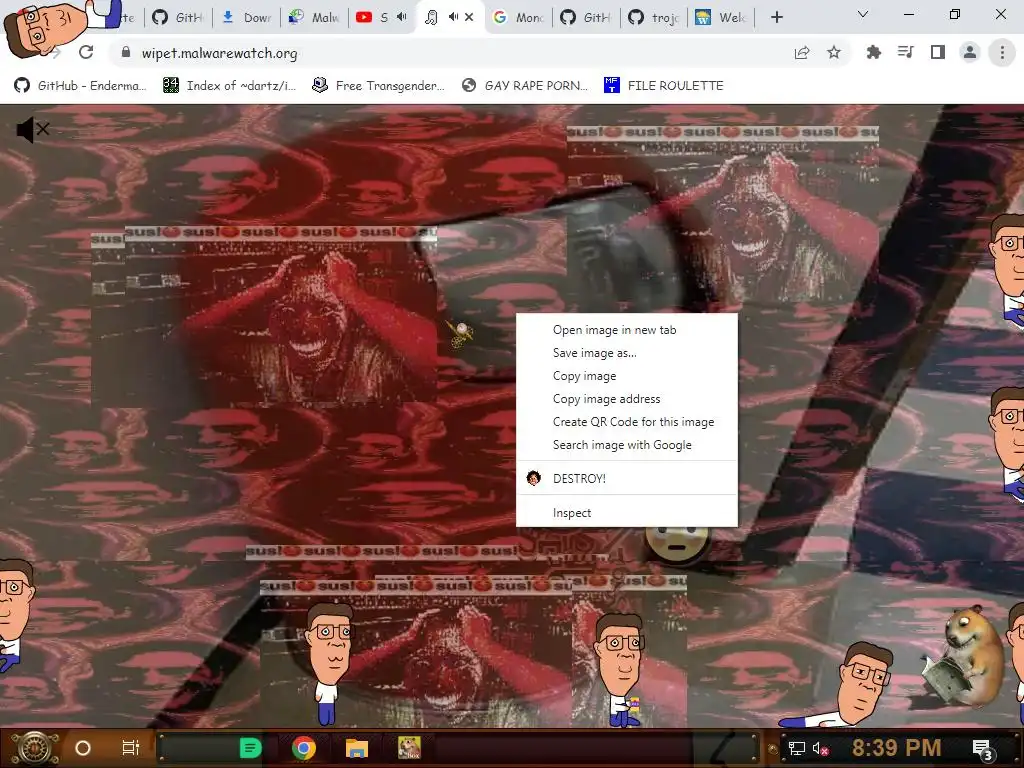This screenshot has height=768, width=1024.
Task: Open the steampunk Start button
Action: (x=34, y=748)
